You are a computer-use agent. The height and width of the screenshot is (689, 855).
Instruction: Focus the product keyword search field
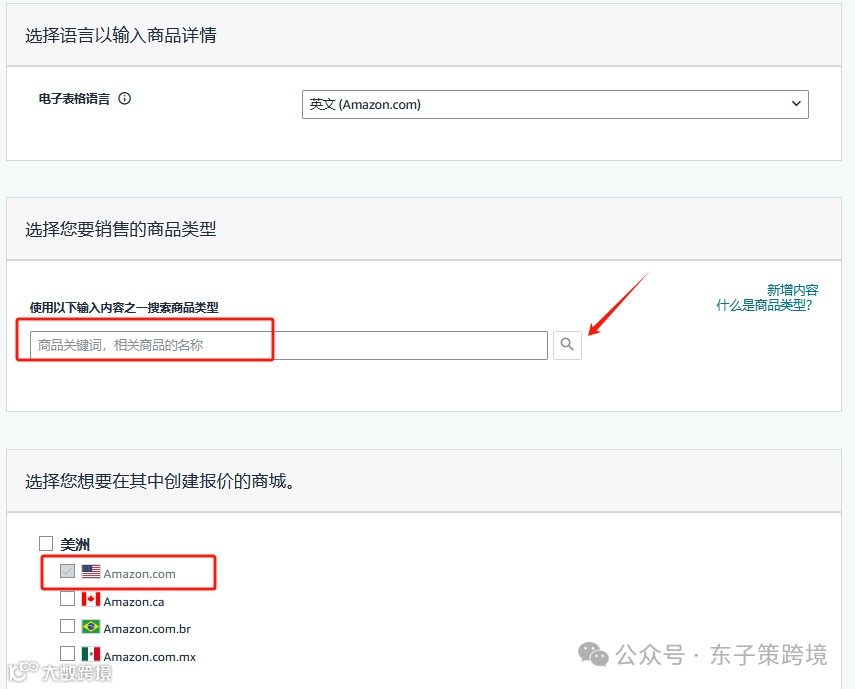click(x=288, y=345)
